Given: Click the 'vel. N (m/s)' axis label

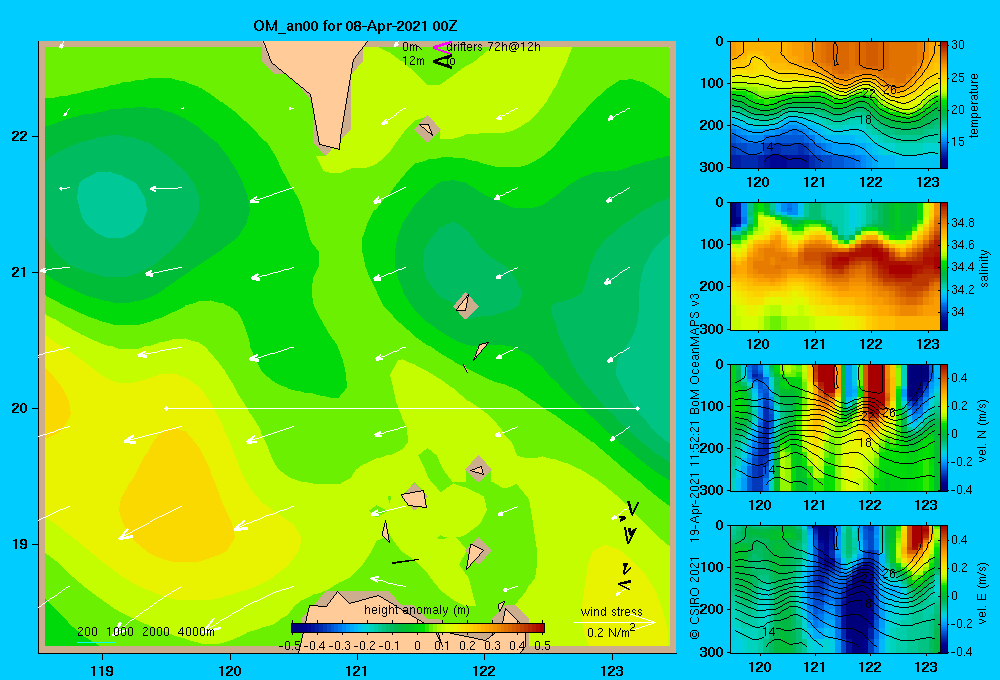Looking at the screenshot, I should [x=983, y=431].
